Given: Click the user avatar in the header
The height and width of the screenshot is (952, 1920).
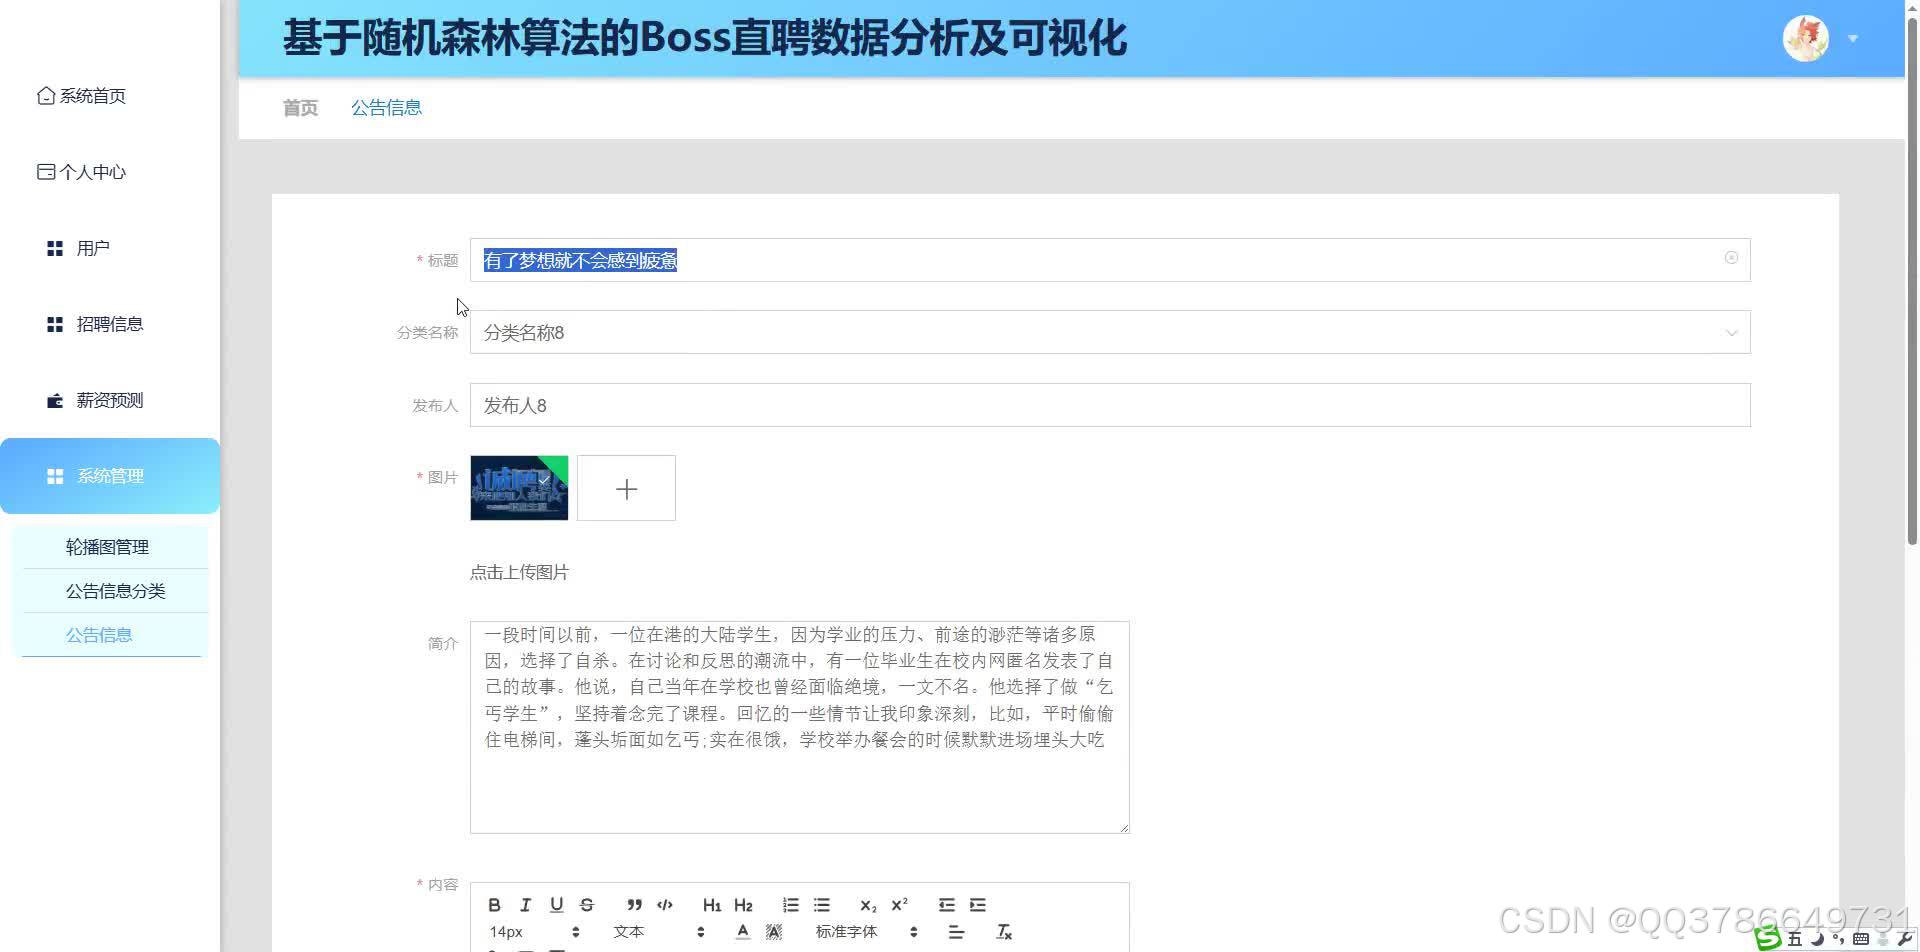Looking at the screenshot, I should (1806, 39).
